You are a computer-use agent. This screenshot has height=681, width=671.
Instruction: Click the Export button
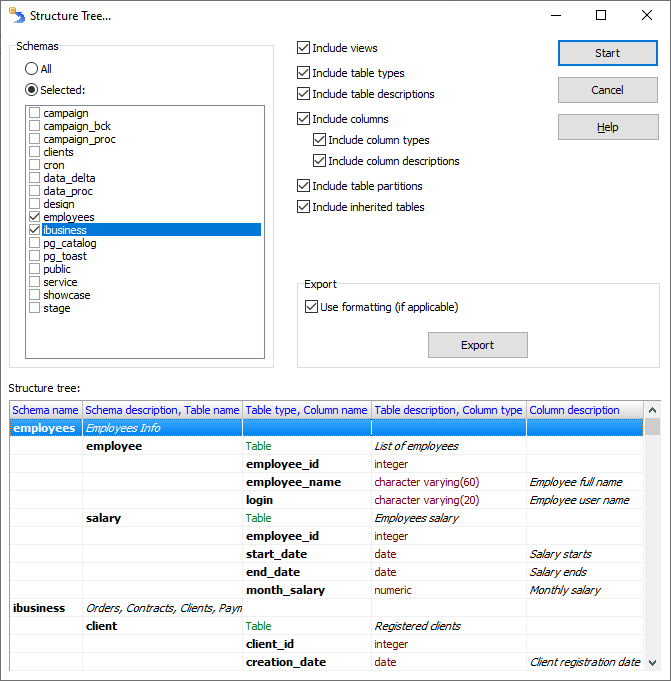coord(477,345)
